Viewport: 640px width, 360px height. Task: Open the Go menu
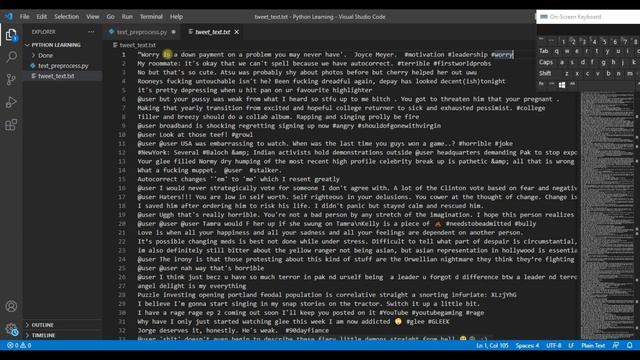click(111, 17)
